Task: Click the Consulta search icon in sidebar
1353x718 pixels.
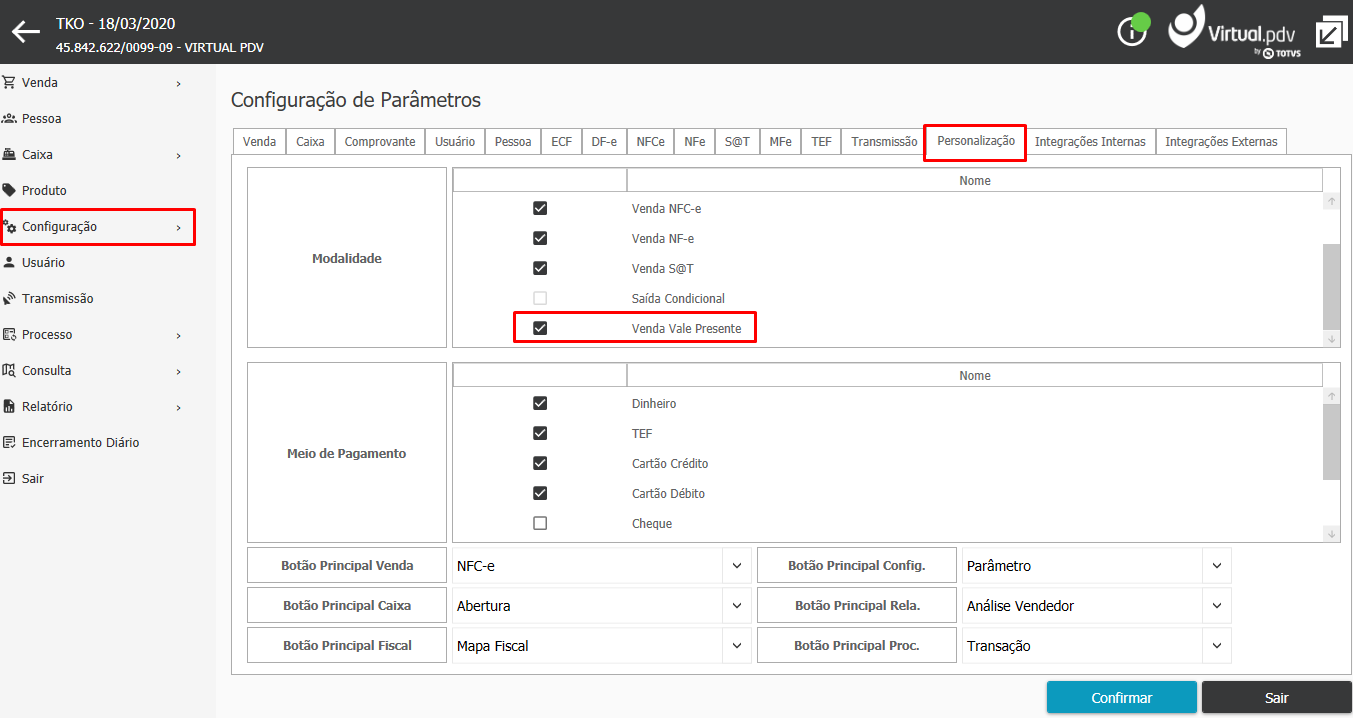Action: pos(9,371)
